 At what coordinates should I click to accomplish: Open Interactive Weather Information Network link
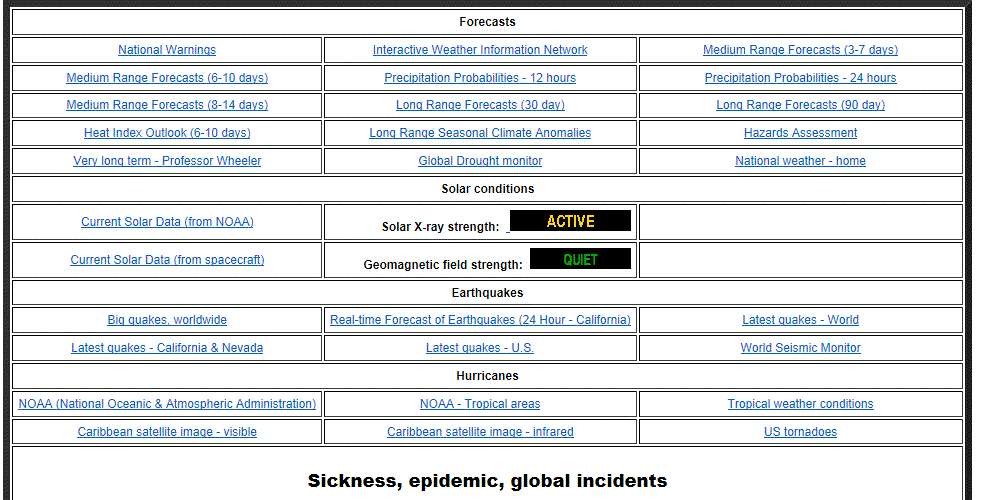(x=480, y=49)
